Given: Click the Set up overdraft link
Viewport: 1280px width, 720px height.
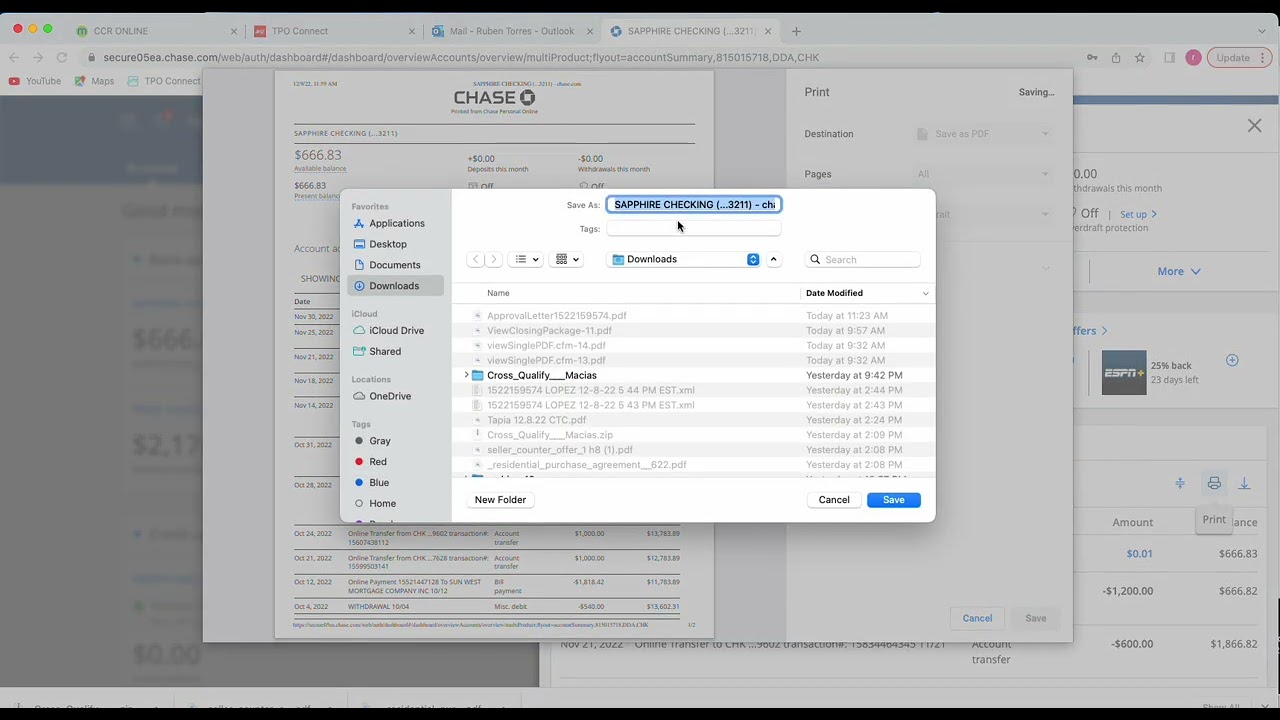Looking at the screenshot, I should click(1138, 214).
